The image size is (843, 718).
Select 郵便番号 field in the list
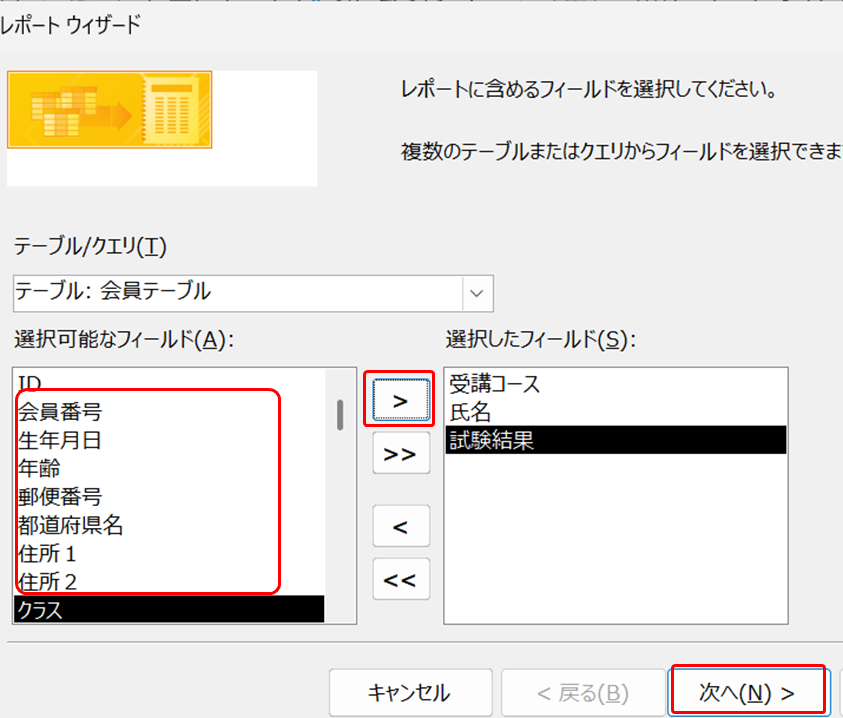tap(59, 495)
